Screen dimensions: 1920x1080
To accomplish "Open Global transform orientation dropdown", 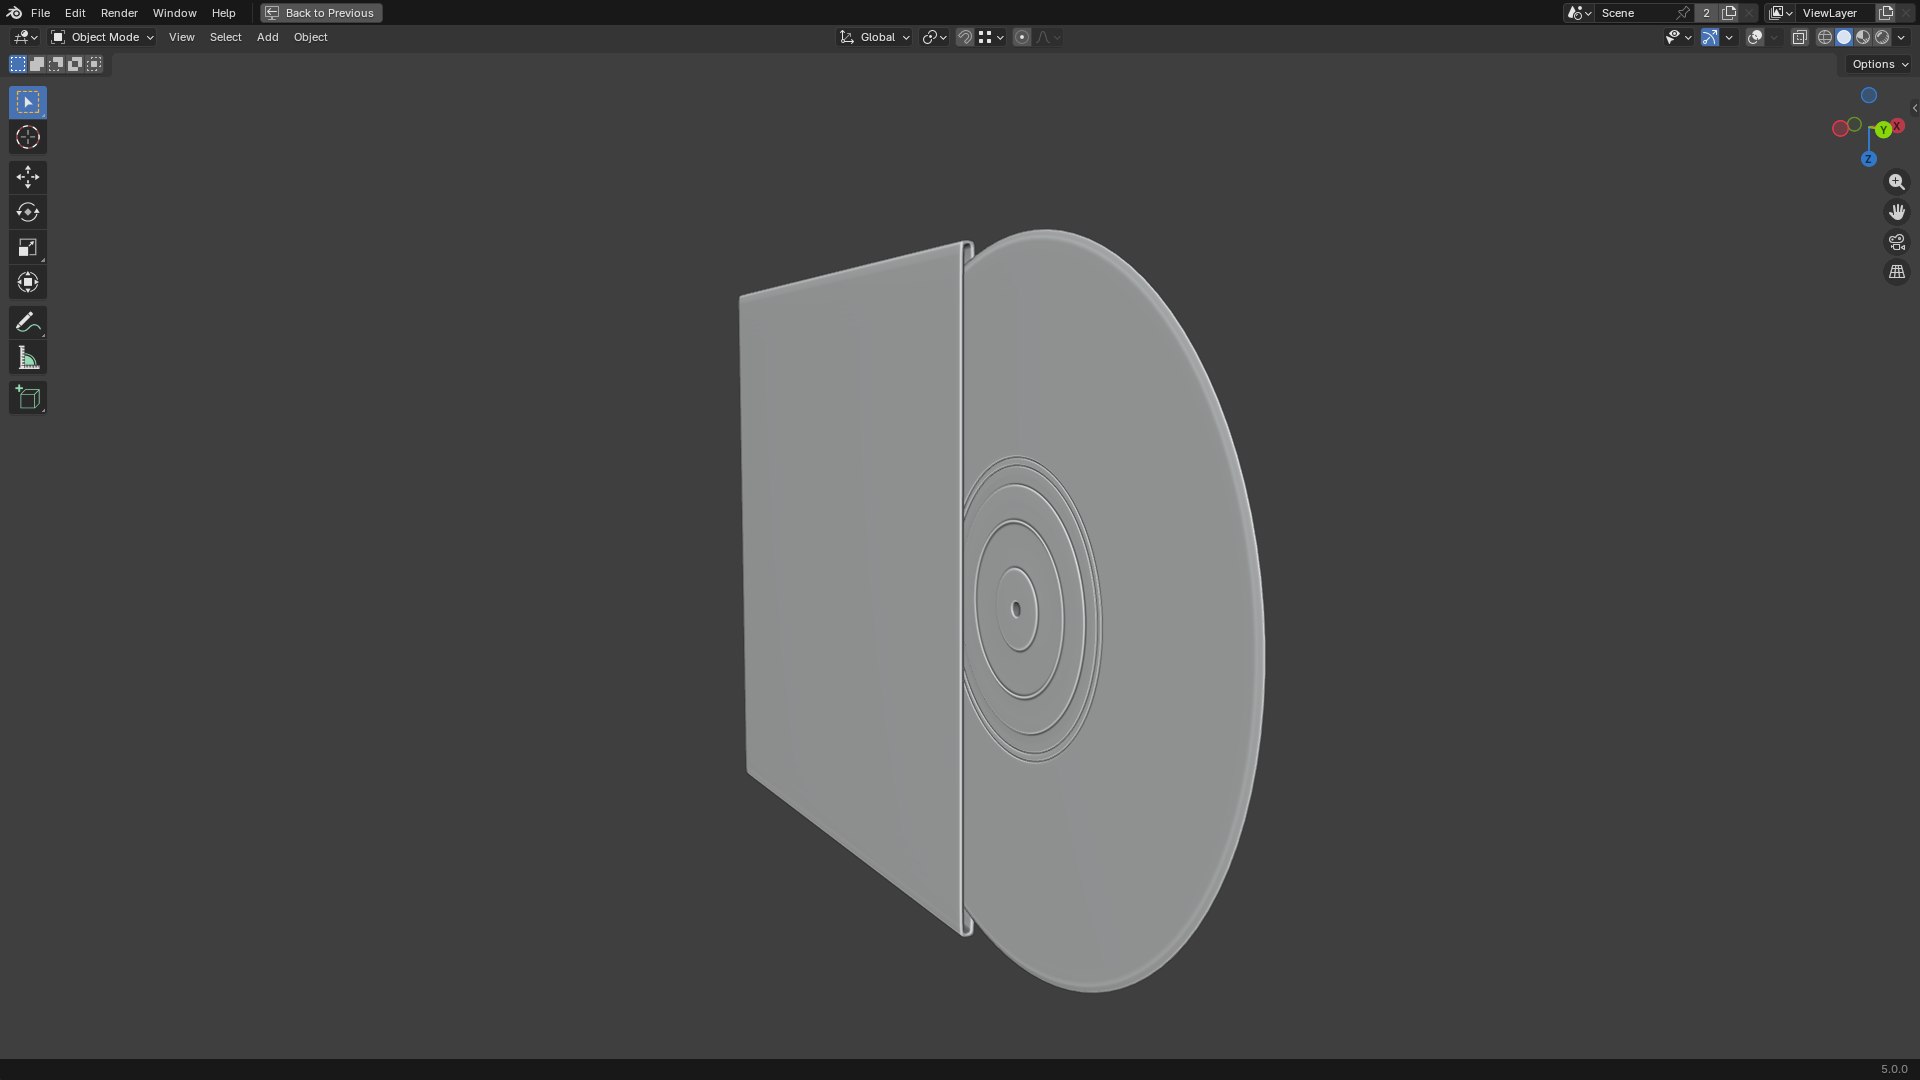I will (874, 37).
